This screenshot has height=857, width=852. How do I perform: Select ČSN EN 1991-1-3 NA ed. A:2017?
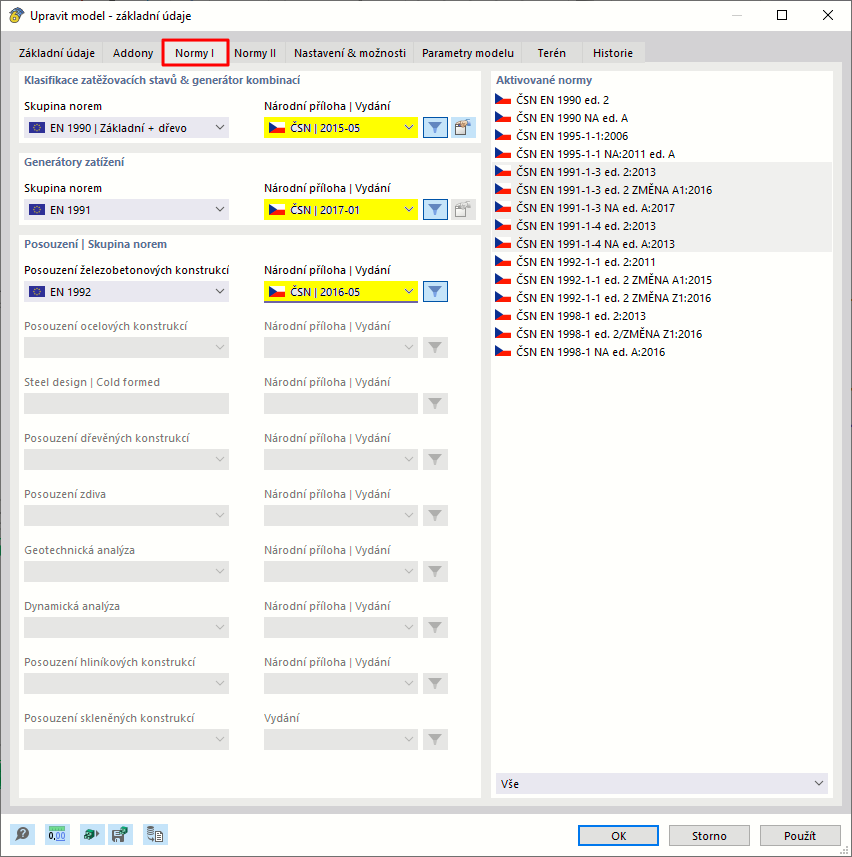point(662,208)
